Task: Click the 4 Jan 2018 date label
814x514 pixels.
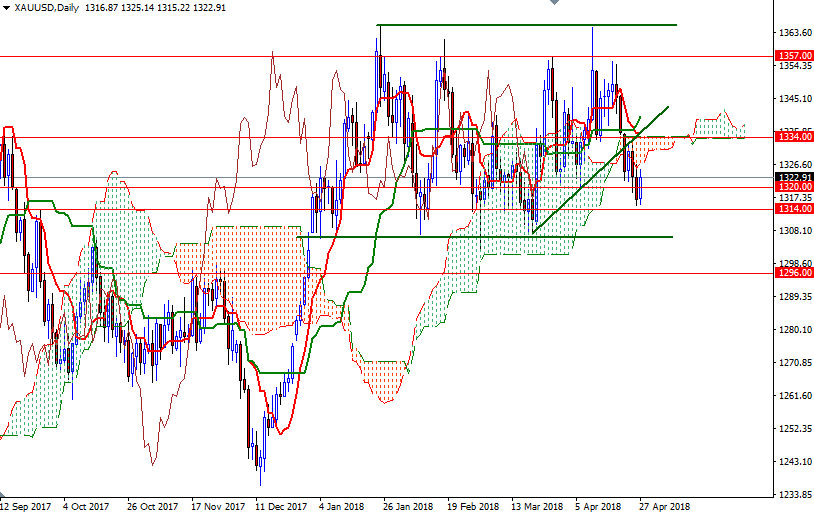Action: point(341,506)
